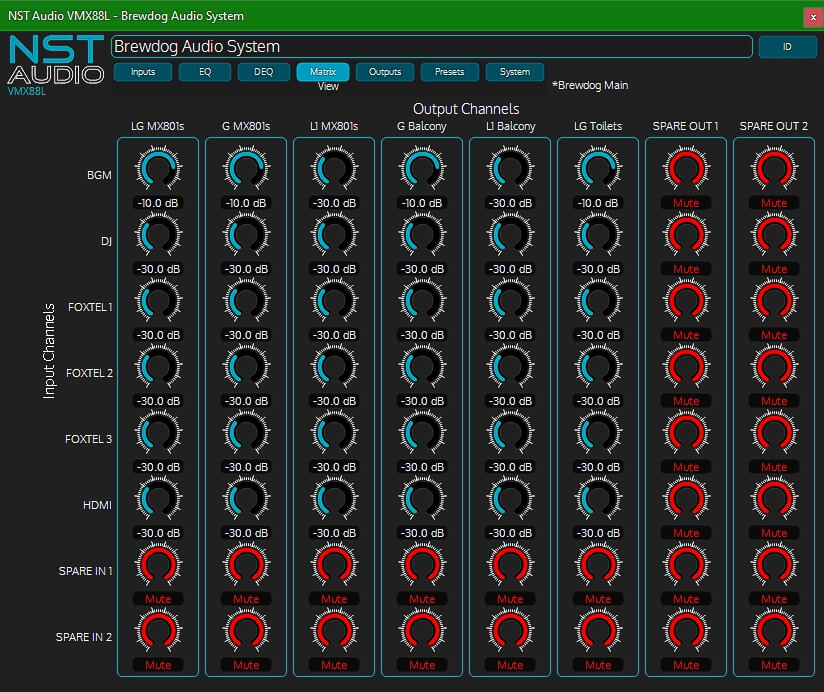The width and height of the screenshot is (824, 692).
Task: Go to the Presets tab
Action: point(449,72)
